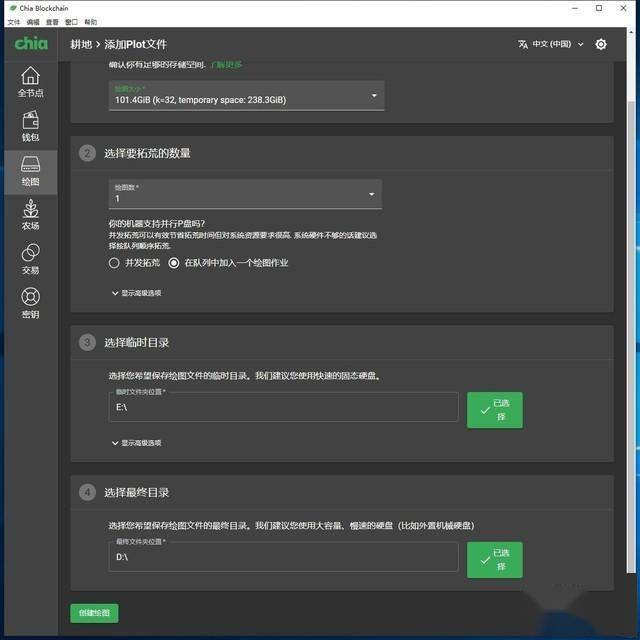640x640 pixels.
Task: Select 在队列中加入一个绘图作业 radio option
Action: (x=174, y=263)
